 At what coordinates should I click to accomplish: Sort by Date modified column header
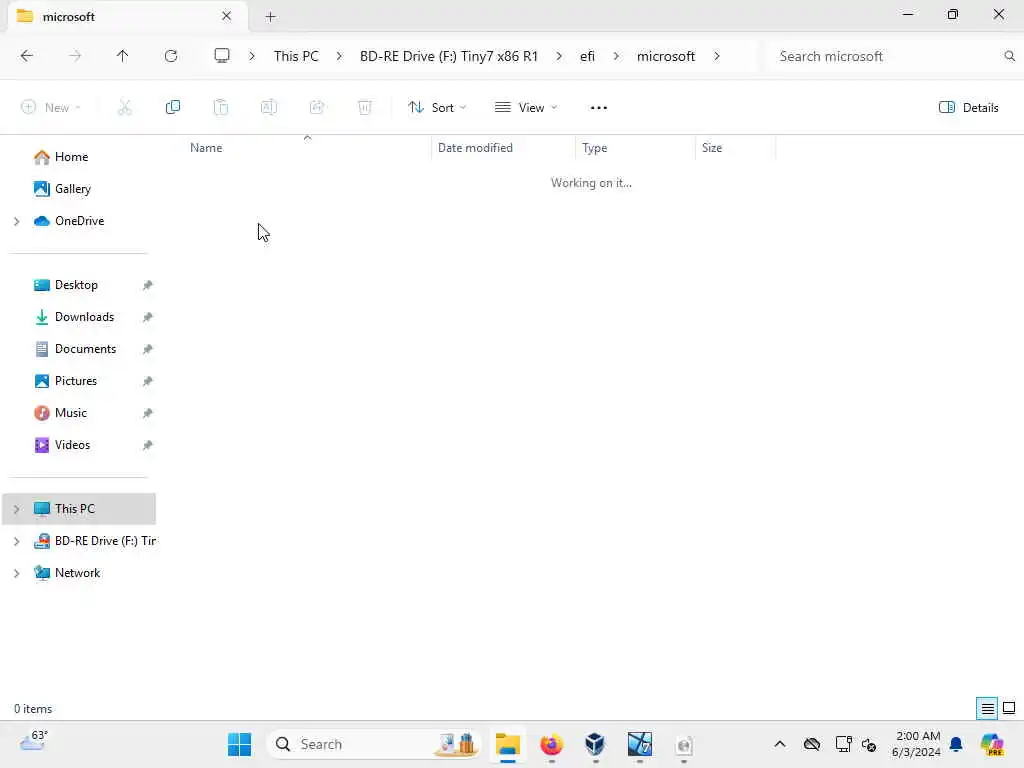point(475,148)
